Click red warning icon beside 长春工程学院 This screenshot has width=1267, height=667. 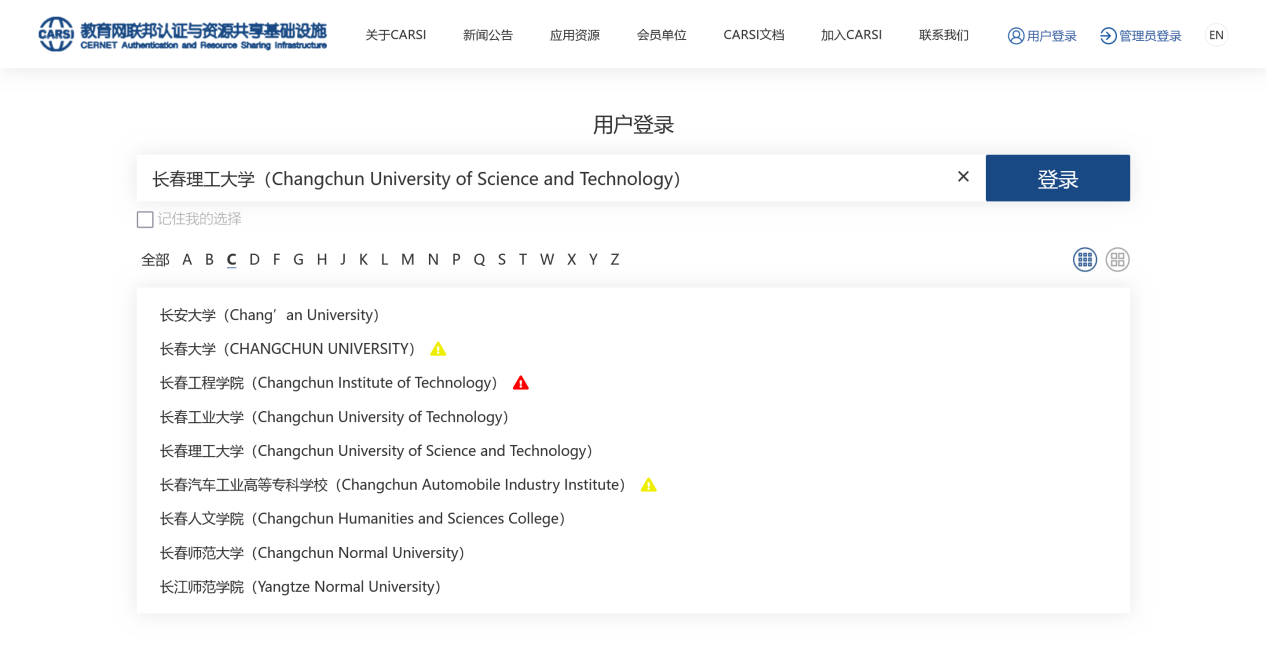tap(520, 383)
